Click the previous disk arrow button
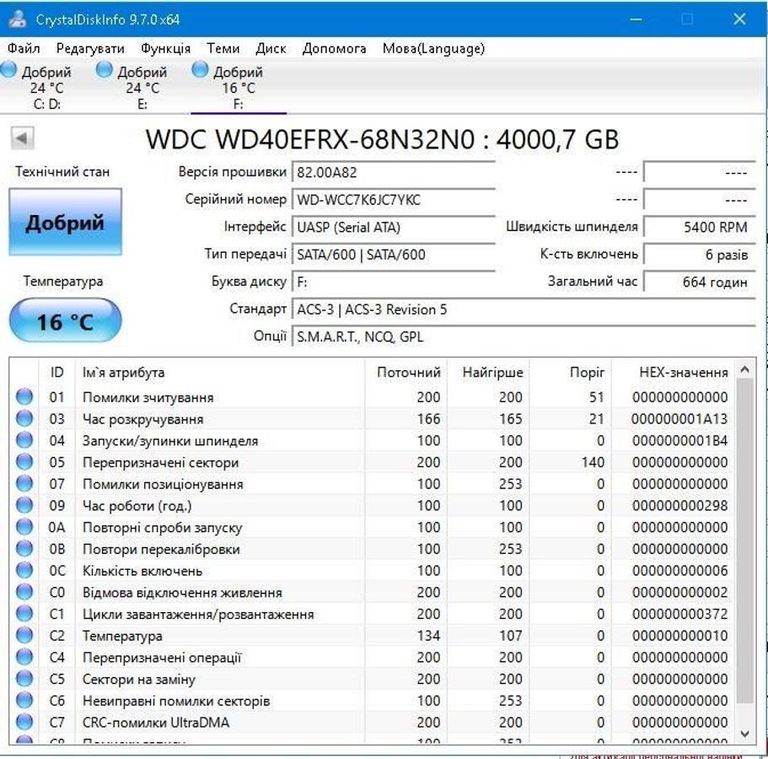The width and height of the screenshot is (768, 759). click(22, 138)
